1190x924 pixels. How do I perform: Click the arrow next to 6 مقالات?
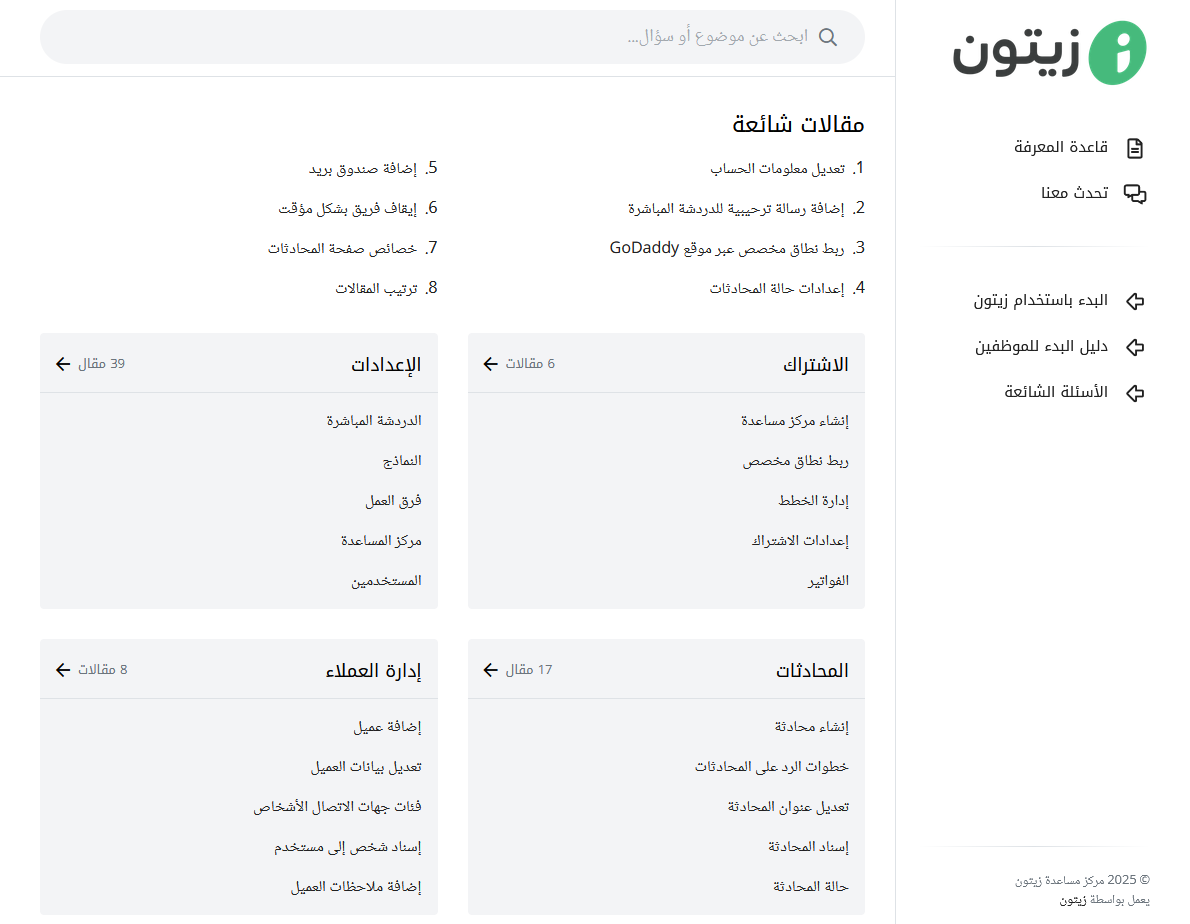pos(490,364)
